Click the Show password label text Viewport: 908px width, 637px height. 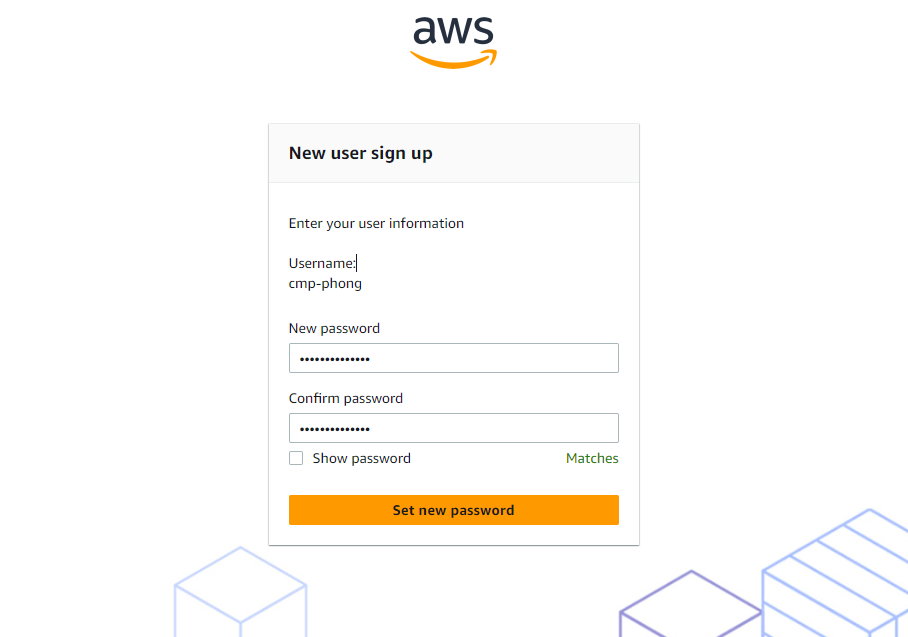tap(361, 458)
